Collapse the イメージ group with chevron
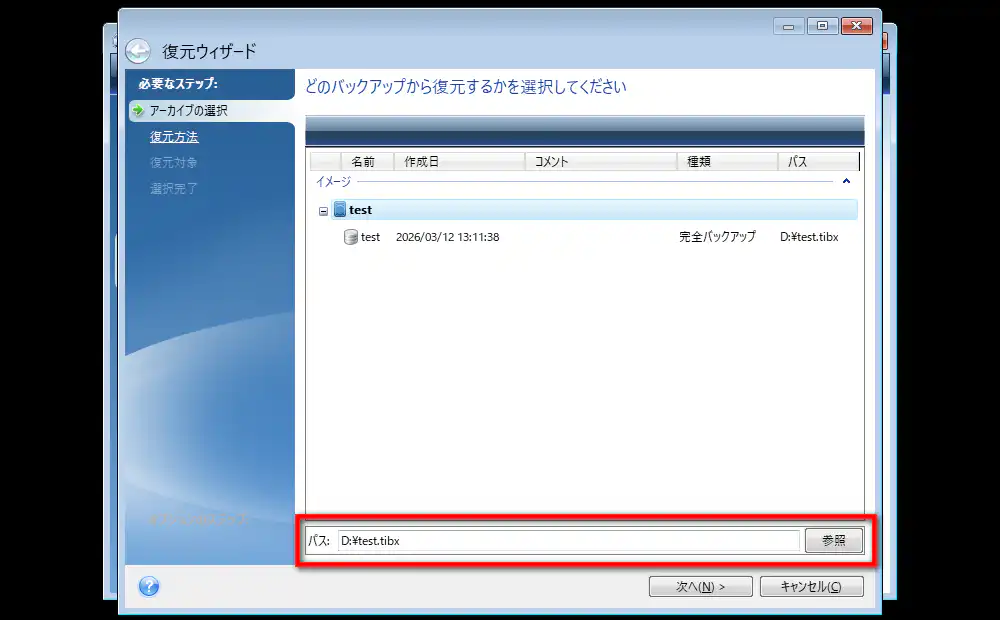This screenshot has width=1000, height=620. (x=846, y=182)
